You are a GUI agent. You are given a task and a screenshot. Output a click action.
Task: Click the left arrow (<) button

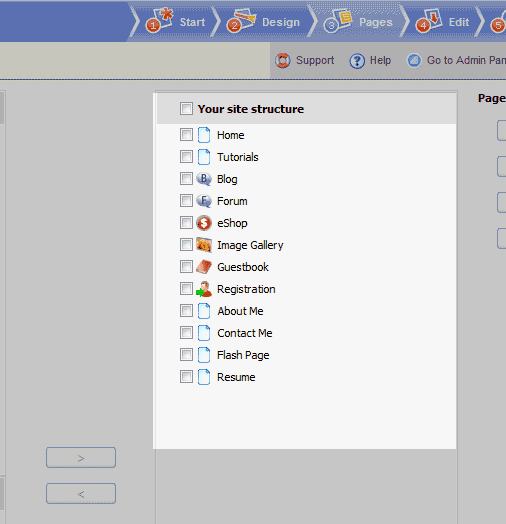(81, 493)
